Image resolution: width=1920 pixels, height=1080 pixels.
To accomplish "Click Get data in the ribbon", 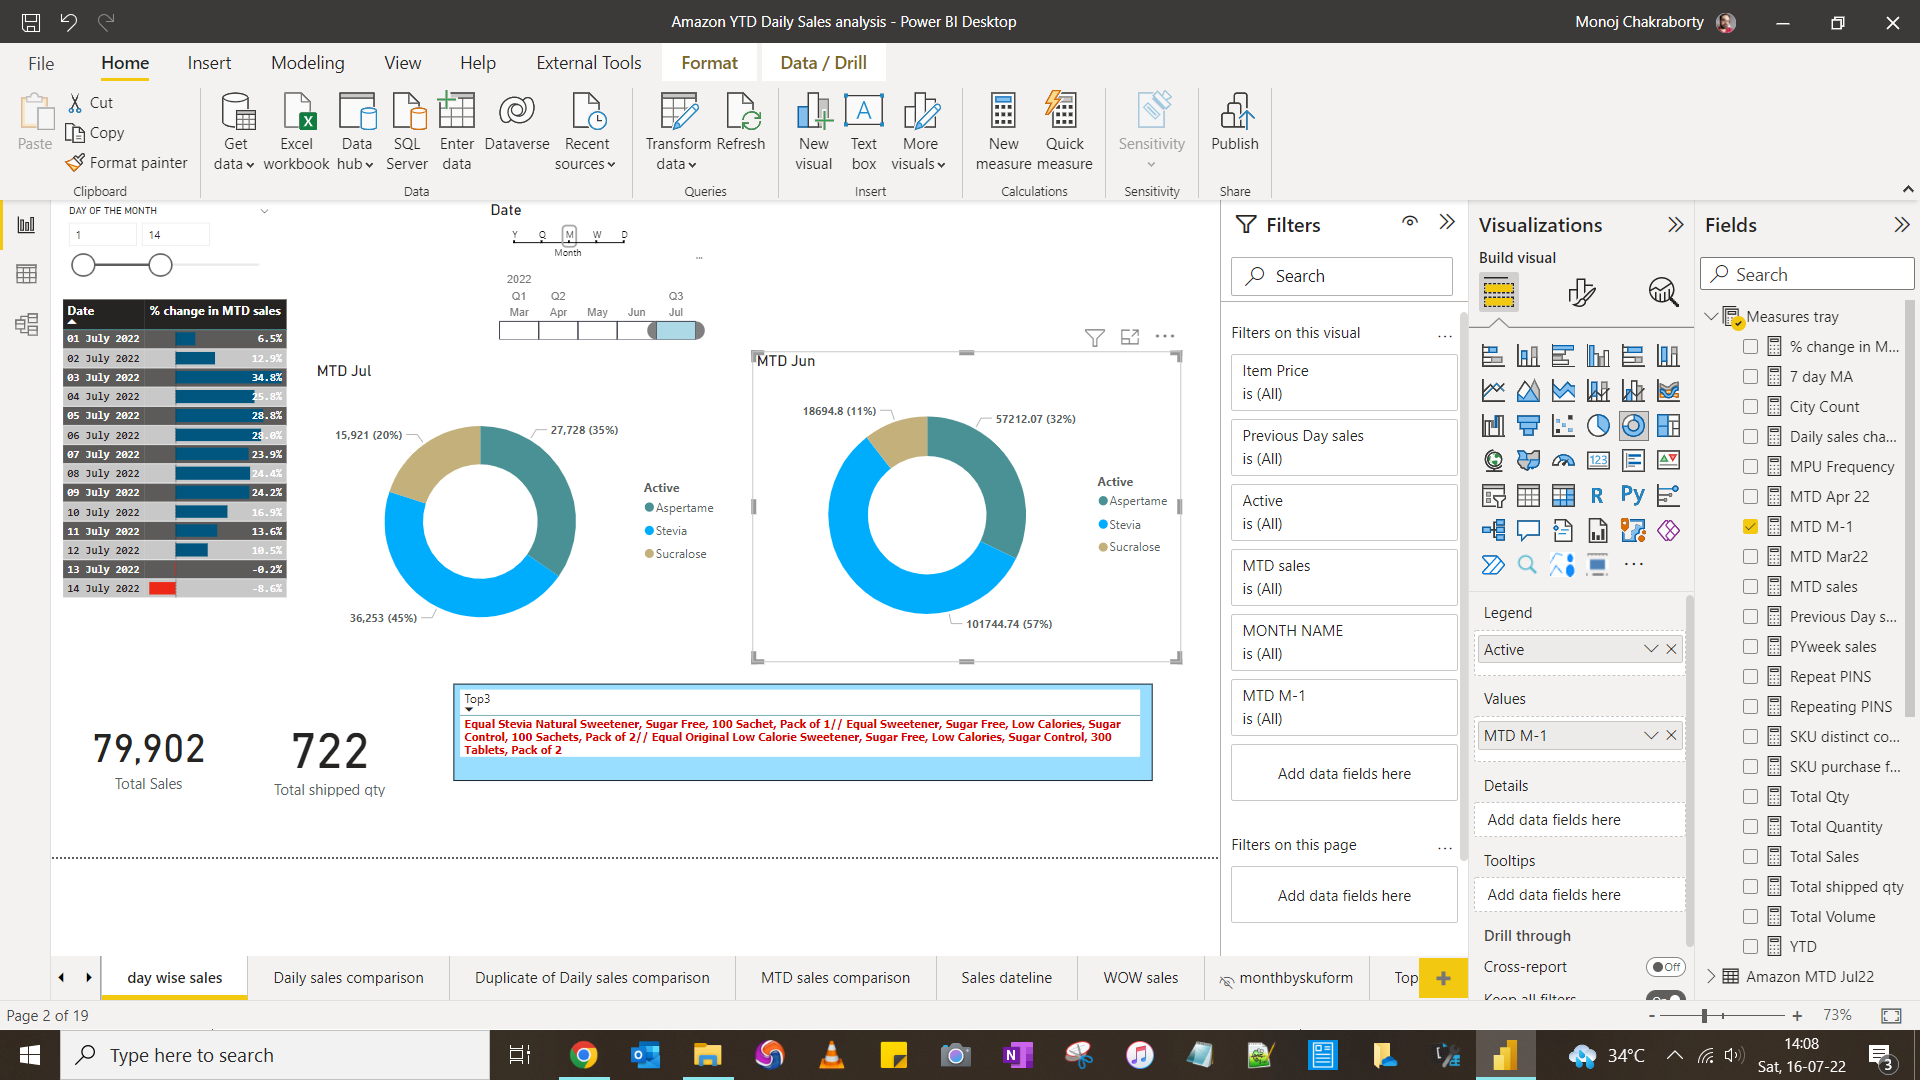I will (x=236, y=132).
